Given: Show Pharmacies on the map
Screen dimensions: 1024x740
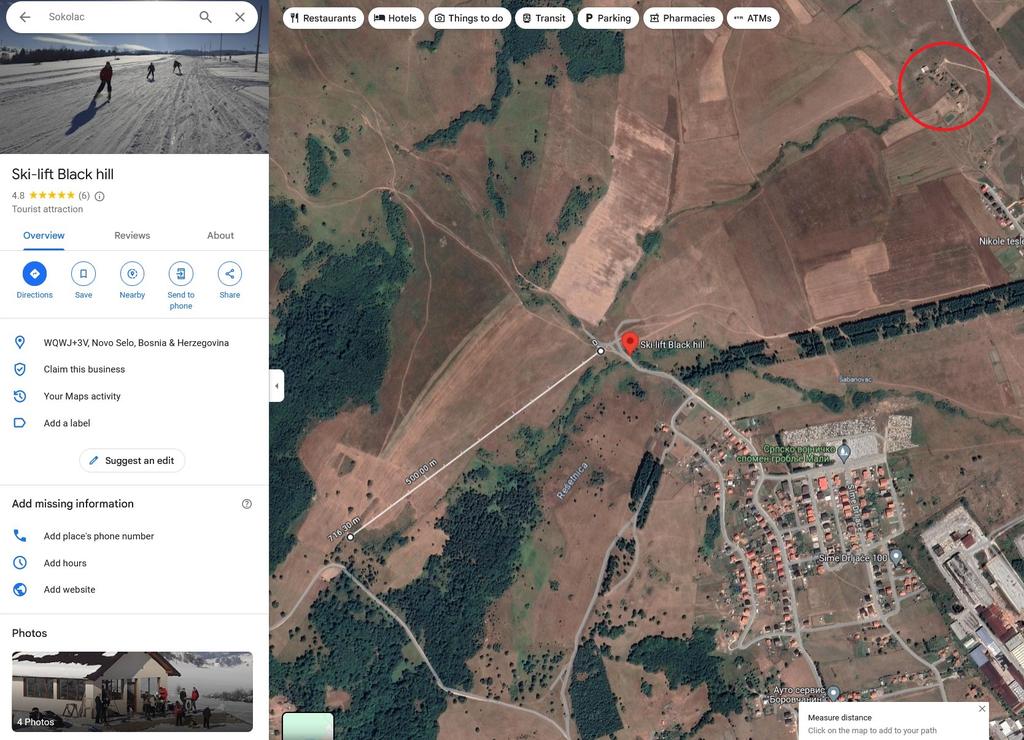Looking at the screenshot, I should [681, 18].
